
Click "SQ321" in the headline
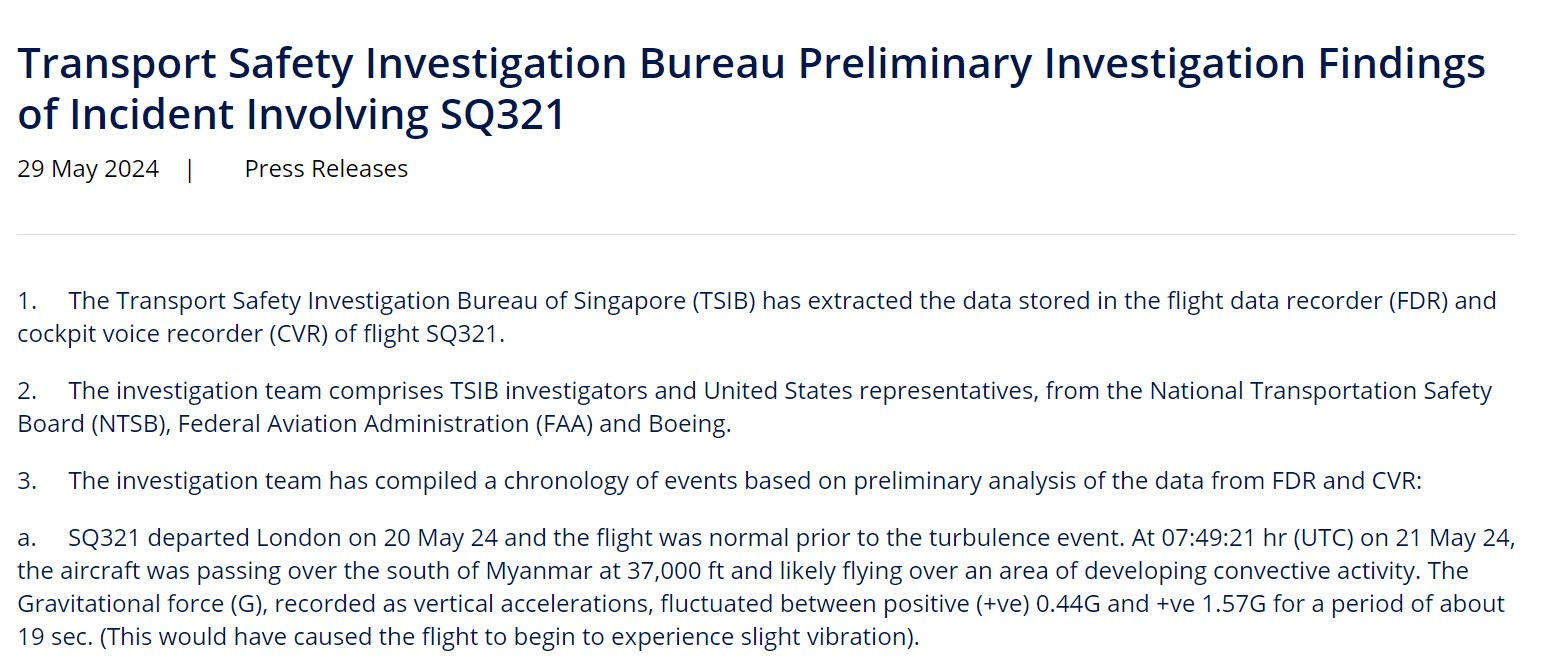[503, 114]
